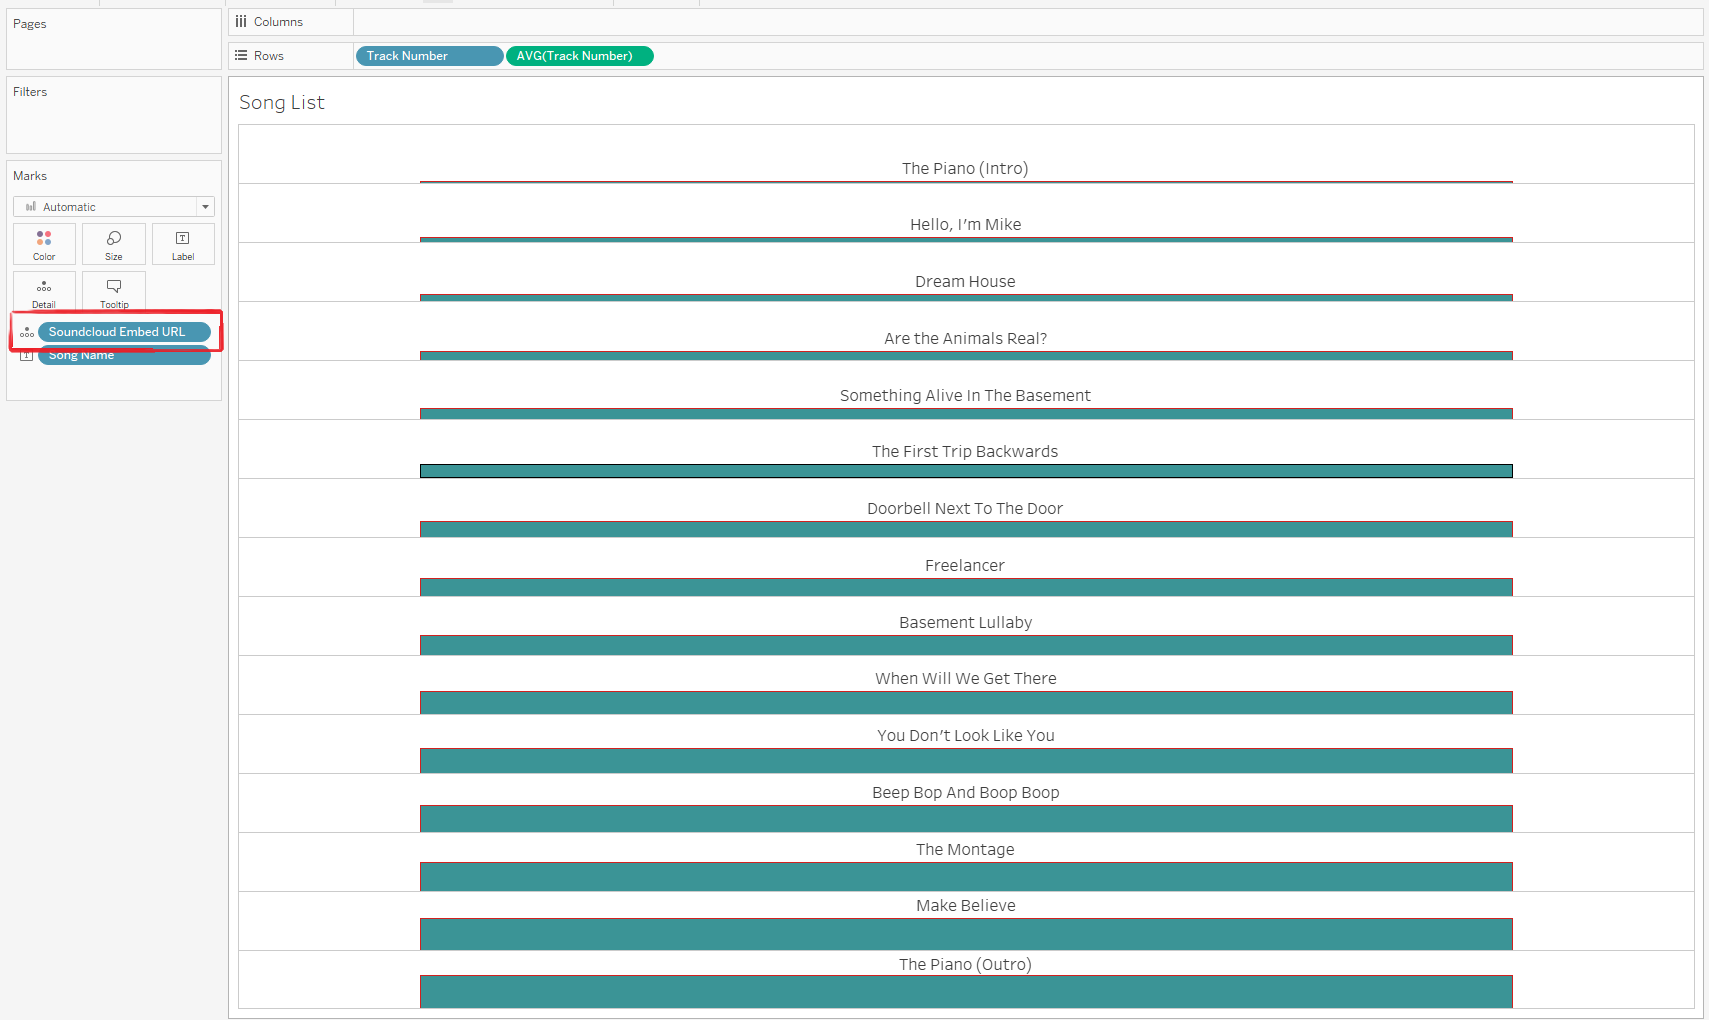Click the label 'The Piano (Outro)'
Image resolution: width=1709 pixels, height=1020 pixels.
[x=965, y=965]
